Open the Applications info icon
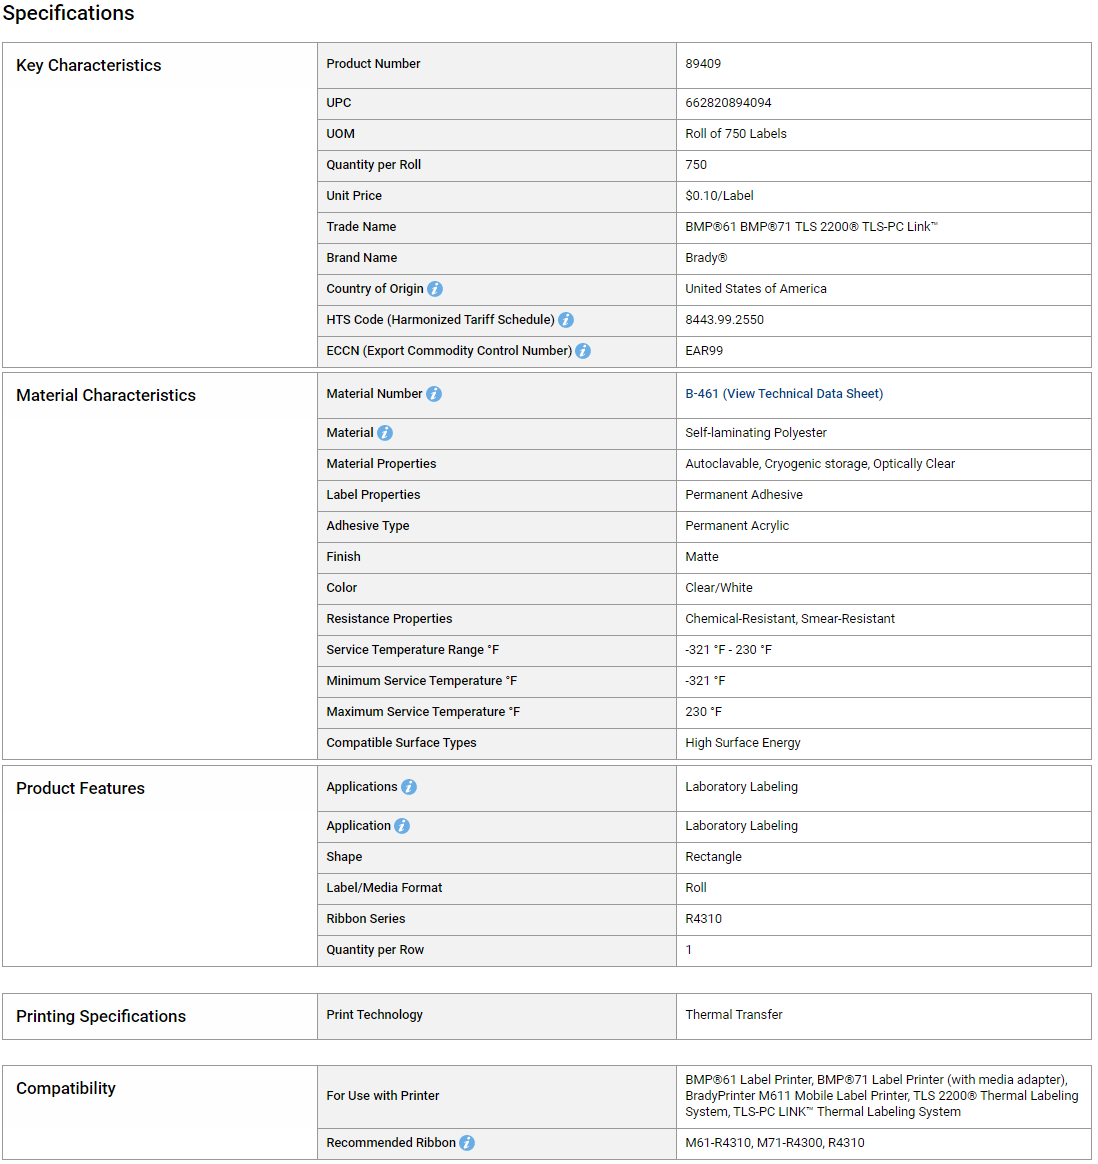This screenshot has width=1098, height=1164. (409, 787)
